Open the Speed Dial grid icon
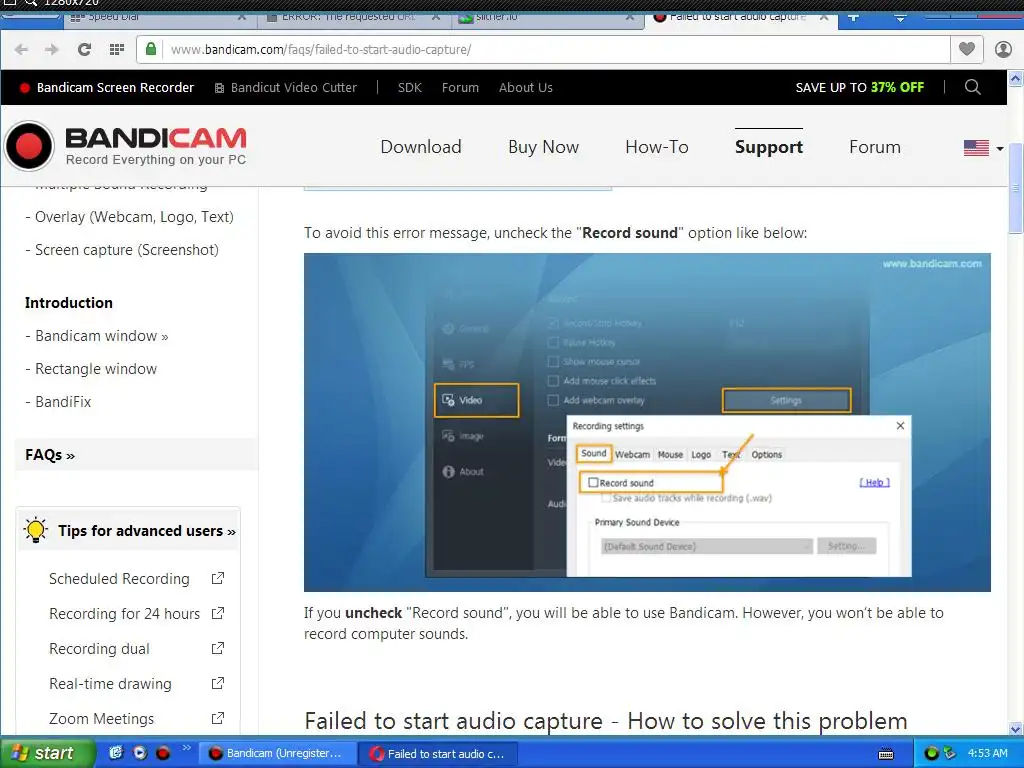This screenshot has width=1024, height=768. click(117, 50)
